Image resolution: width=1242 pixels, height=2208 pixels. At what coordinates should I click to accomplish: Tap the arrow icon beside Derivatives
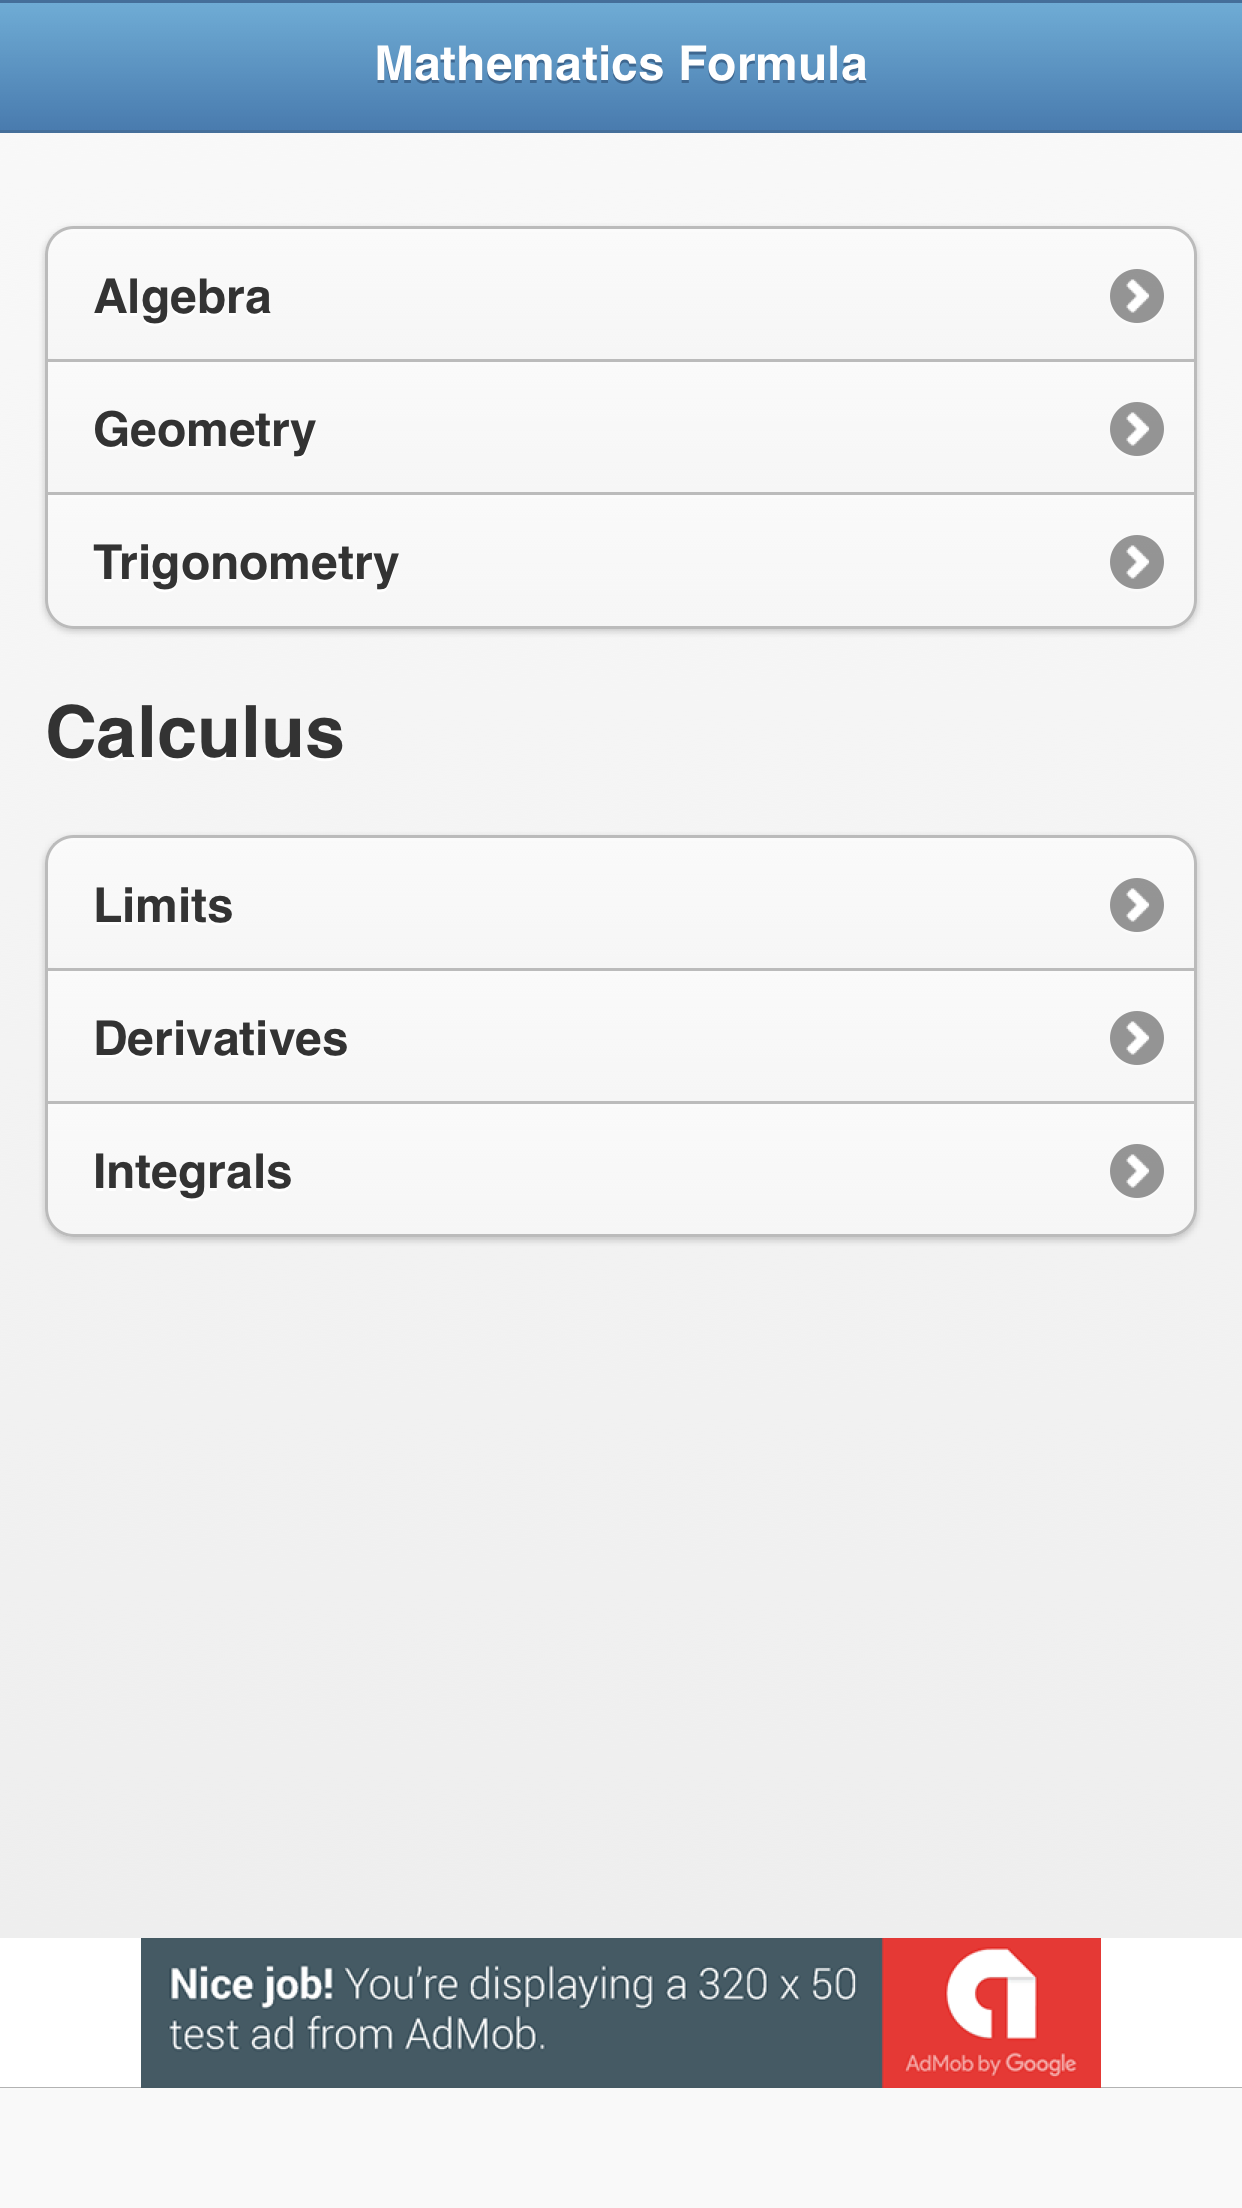(1136, 1038)
